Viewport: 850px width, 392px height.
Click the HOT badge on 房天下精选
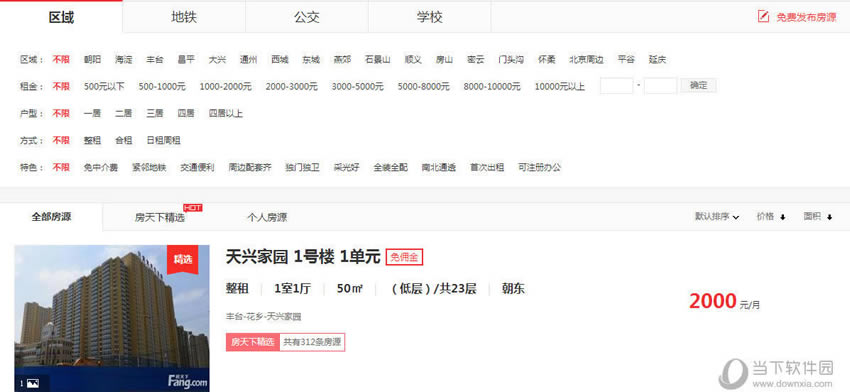193,207
